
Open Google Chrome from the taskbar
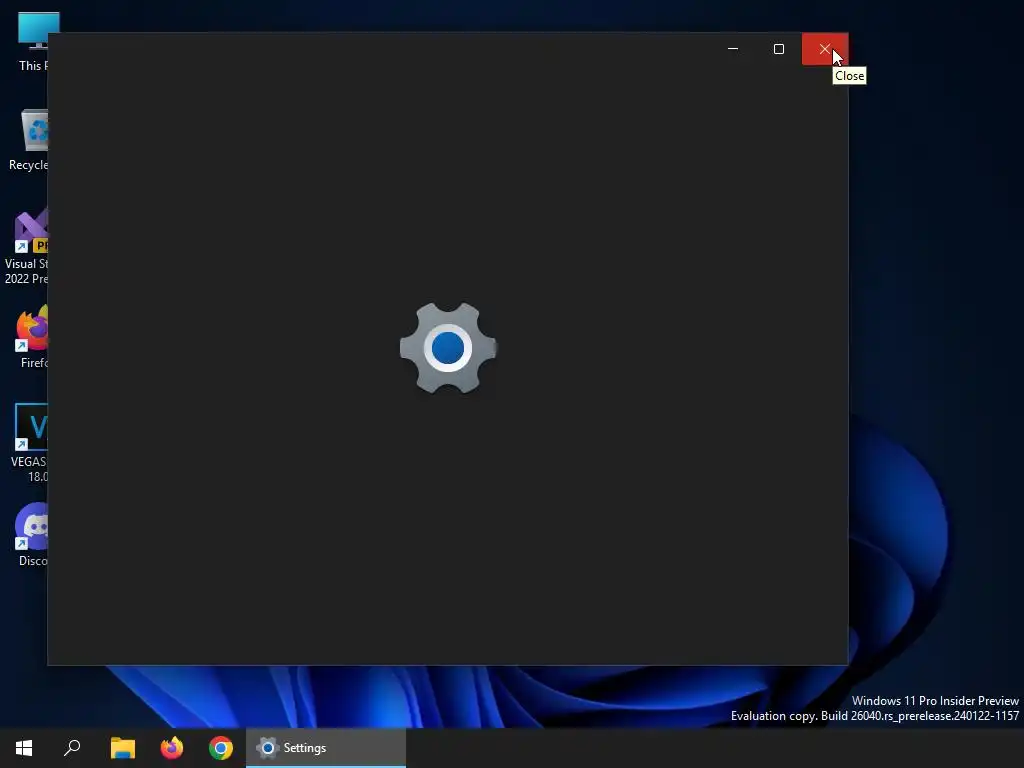221,748
